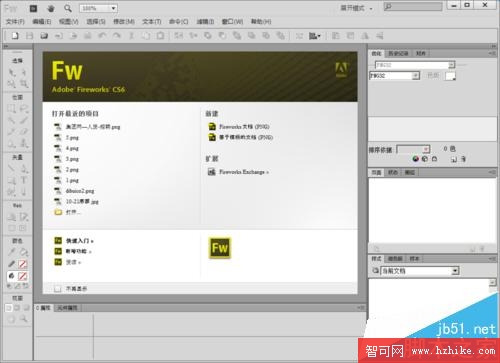The image size is (500, 363).
Task: Click the search field at top right
Action: pos(413,7)
